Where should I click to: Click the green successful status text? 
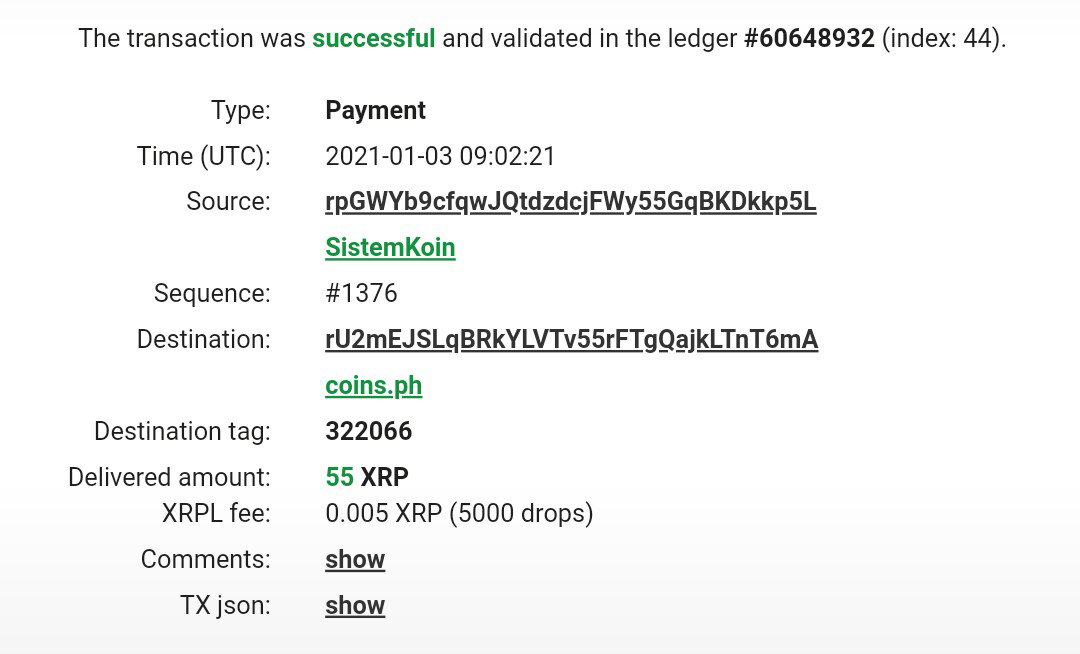[373, 38]
